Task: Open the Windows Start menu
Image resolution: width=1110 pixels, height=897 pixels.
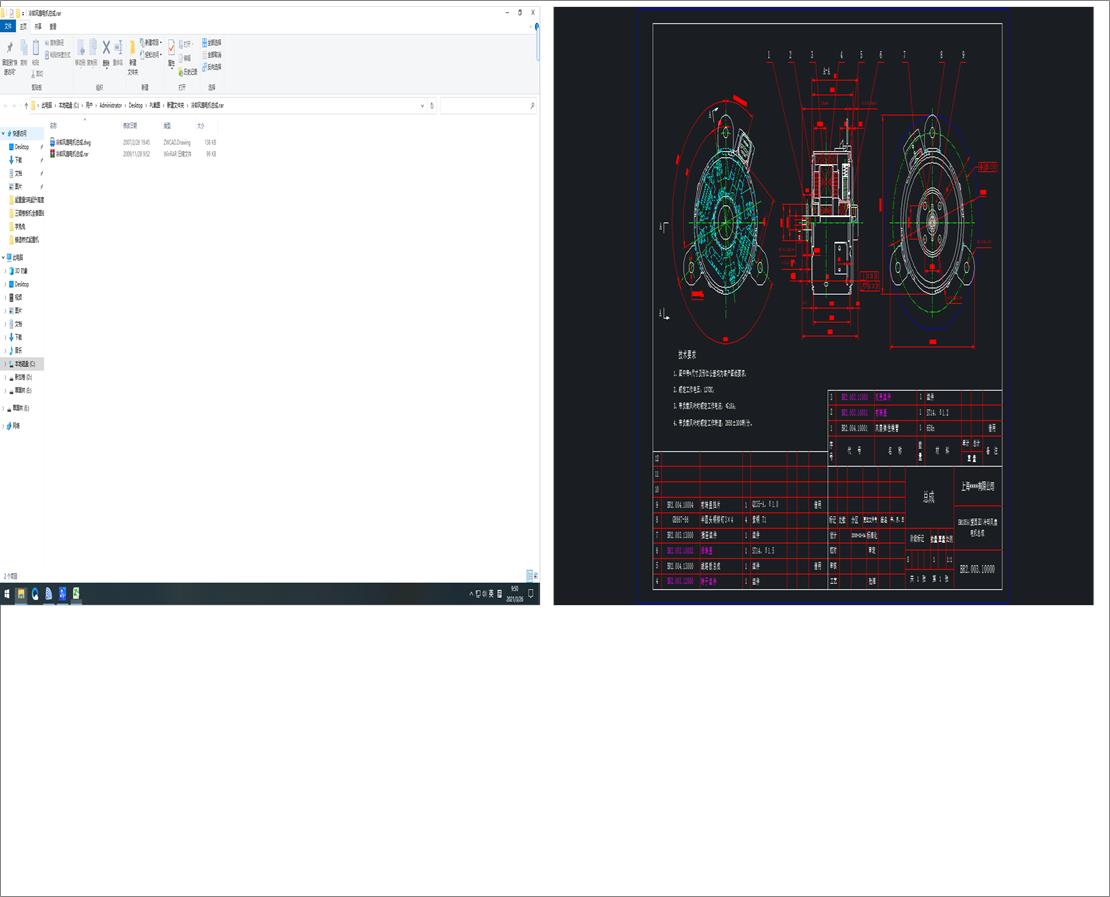Action: (x=7, y=594)
